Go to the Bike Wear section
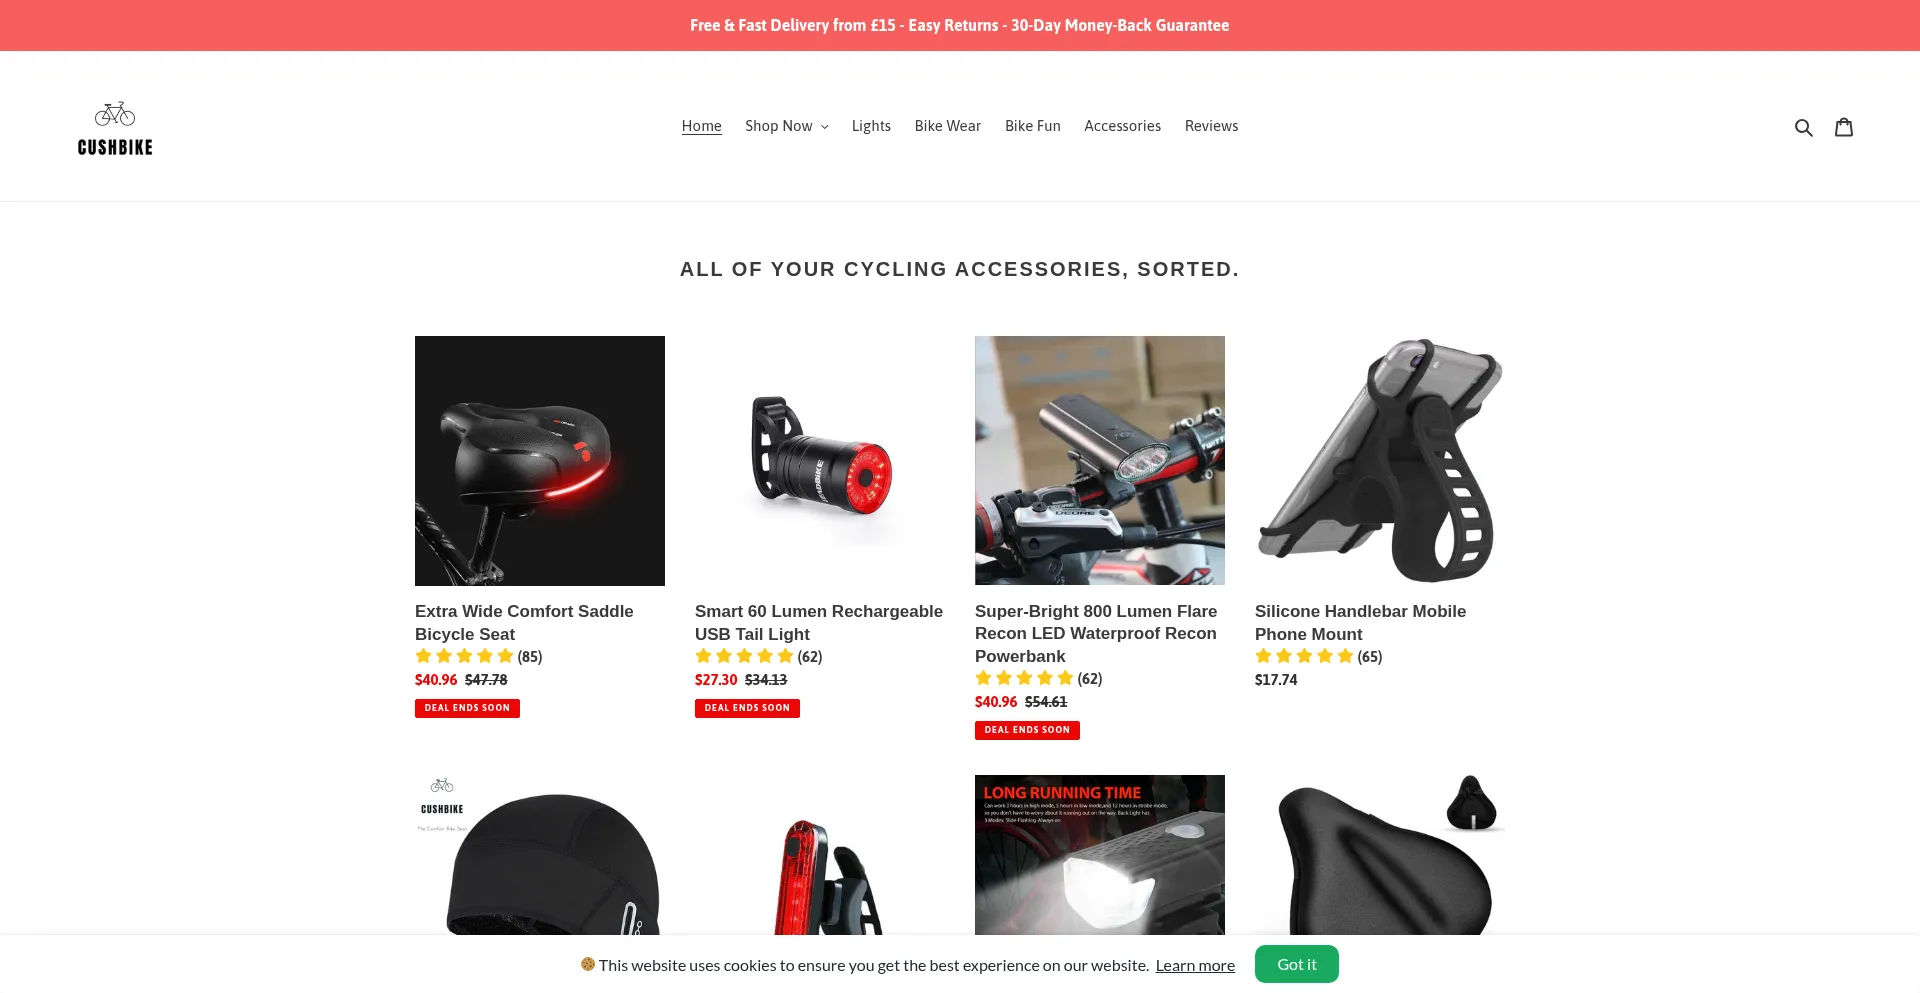Viewport: 1920px width, 993px height. [x=947, y=126]
